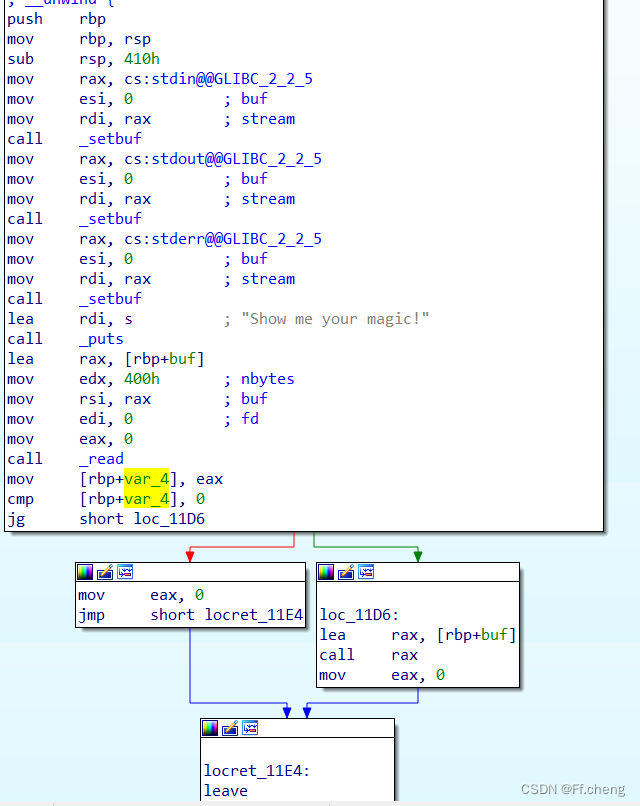
Task: Select the 's' operand in 'lea rdi, s'
Action: pyautogui.click(x=129, y=319)
